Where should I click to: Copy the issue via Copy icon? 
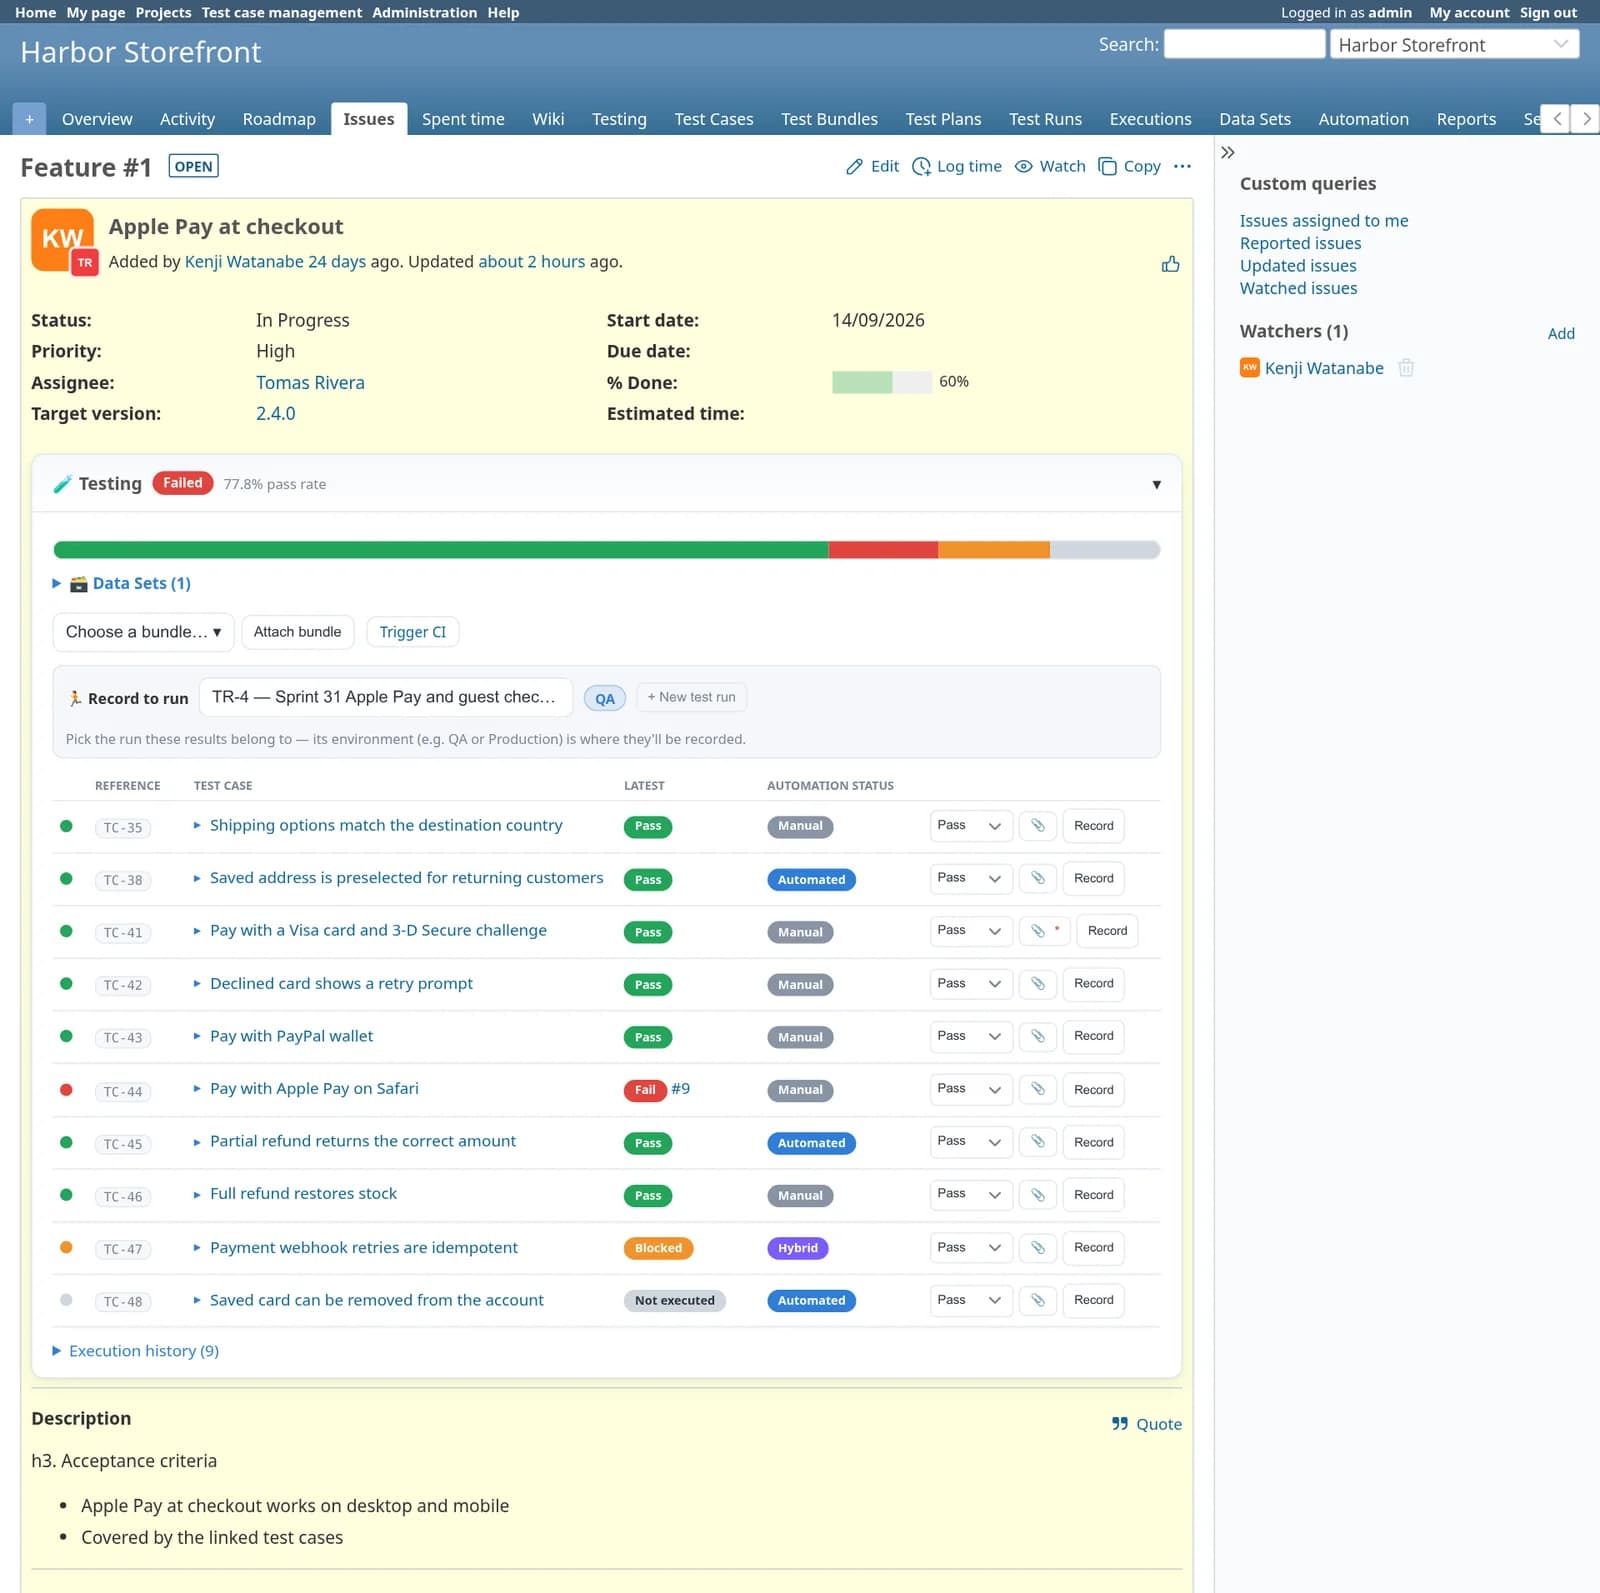tap(1129, 166)
